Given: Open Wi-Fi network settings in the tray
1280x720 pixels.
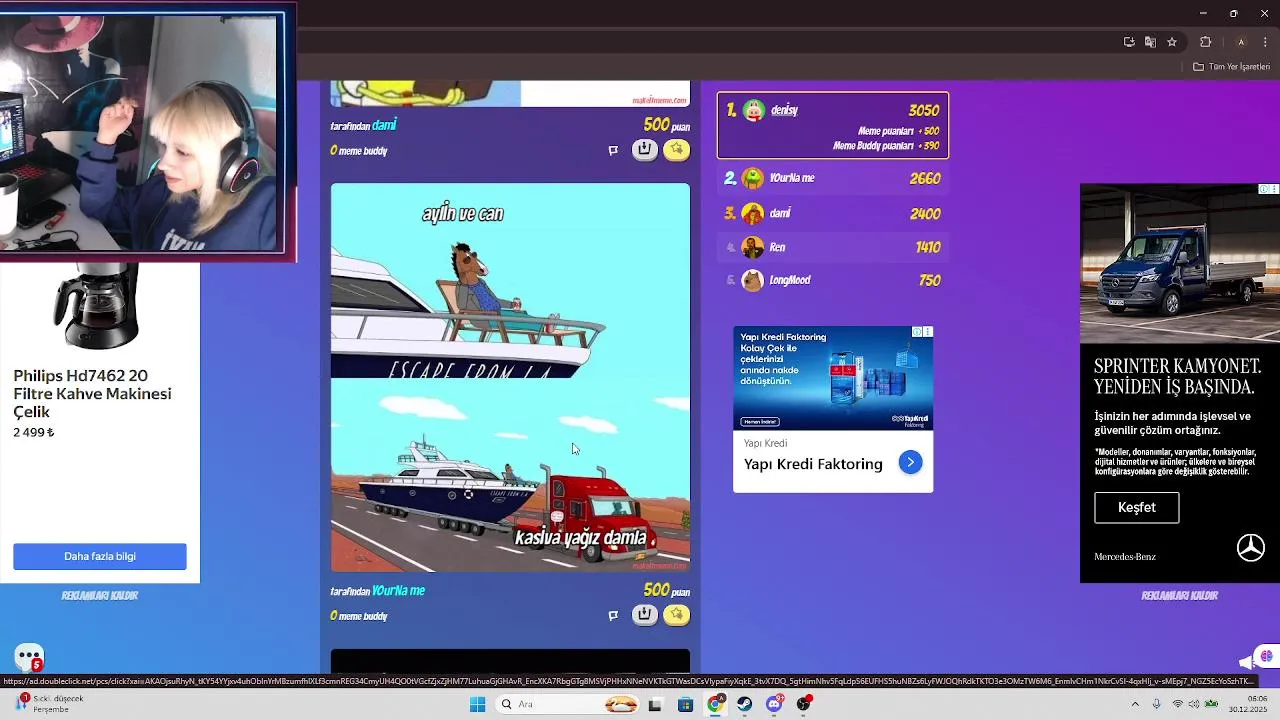Looking at the screenshot, I should 1178,704.
